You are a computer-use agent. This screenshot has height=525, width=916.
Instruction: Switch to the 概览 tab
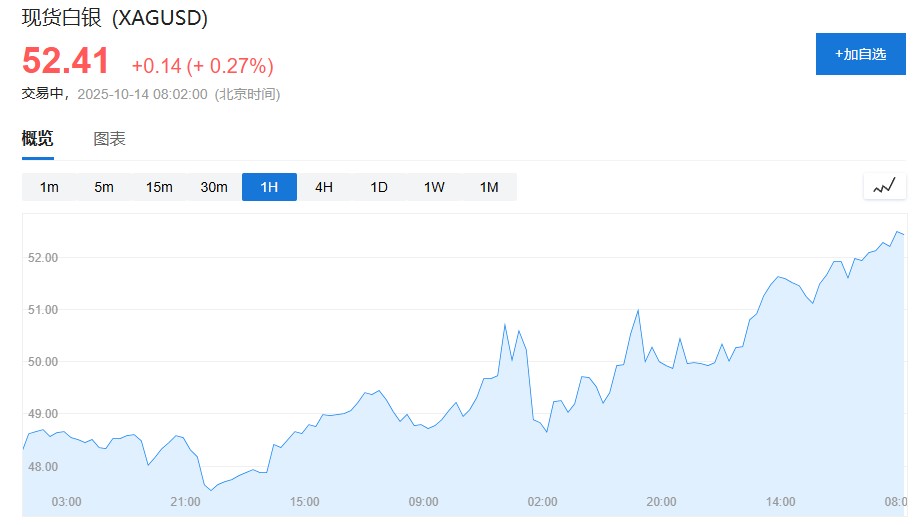(38, 139)
